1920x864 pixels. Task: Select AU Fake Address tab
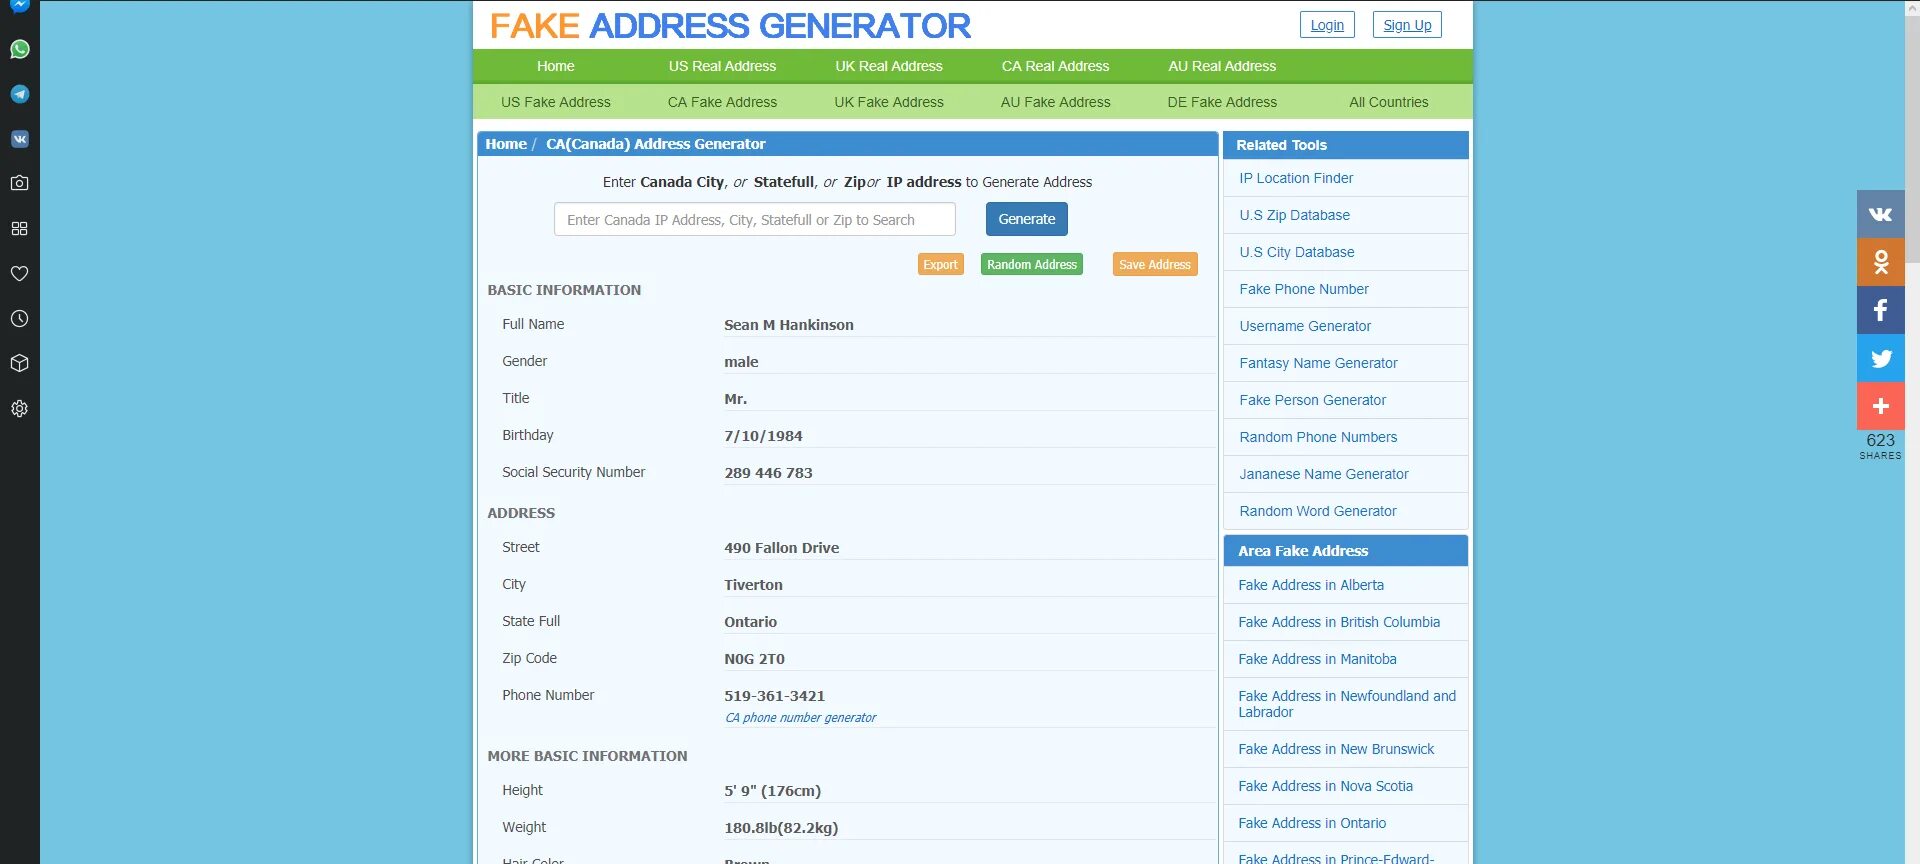1055,102
